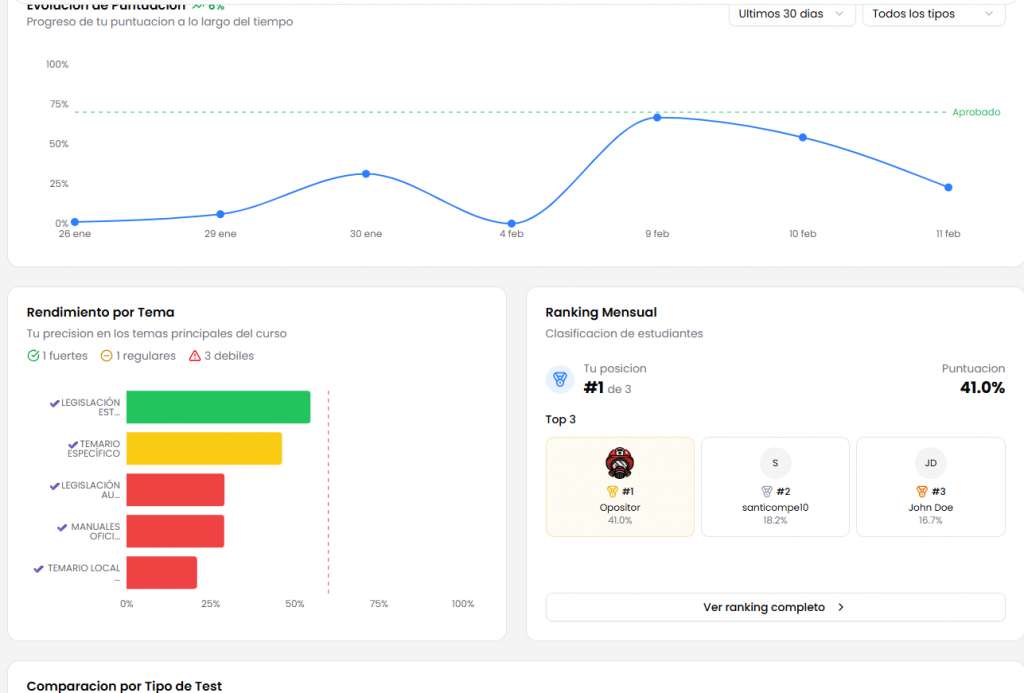Click the santicompe10 'S' avatar circle
Viewport: 1024px width, 693px height.
pos(775,463)
